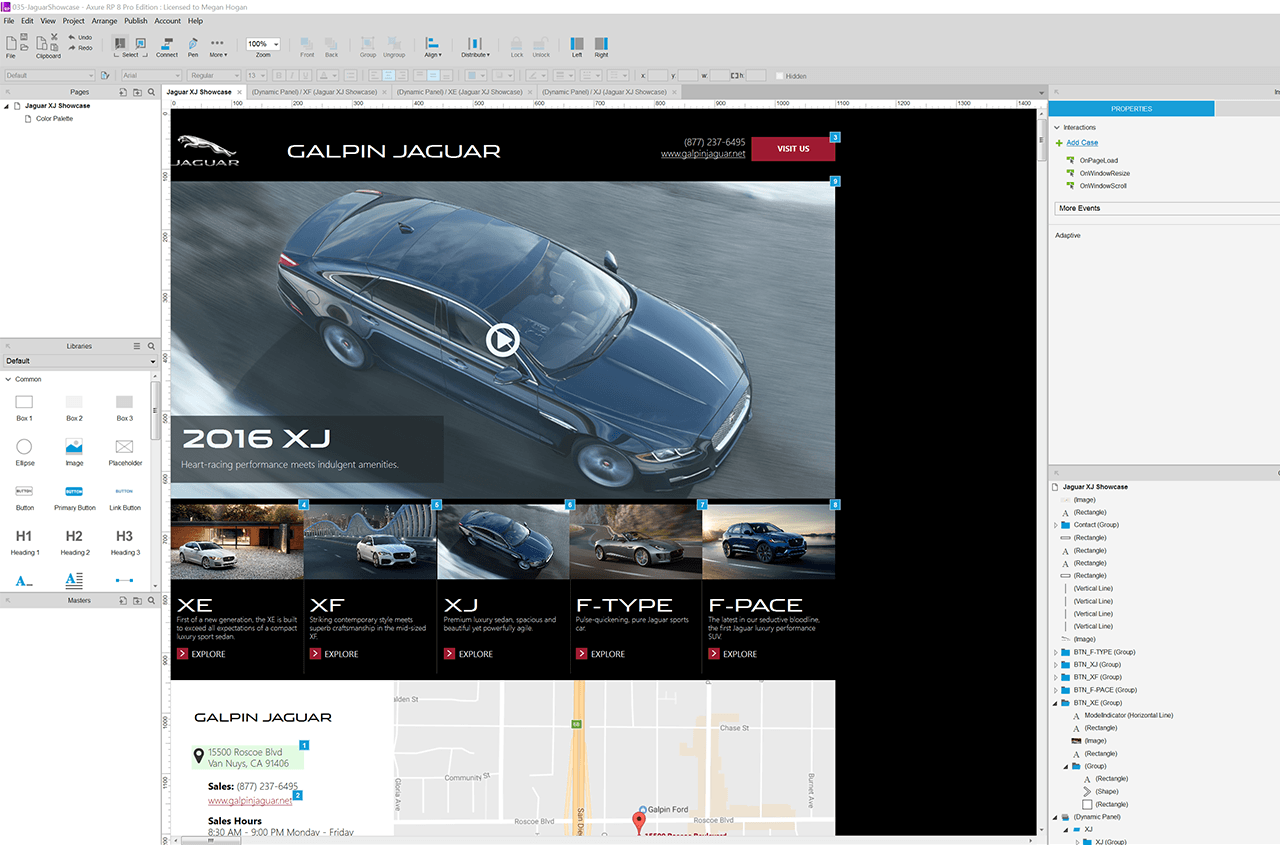Add a folder in Pages panel
The image size is (1280, 845).
[137, 92]
